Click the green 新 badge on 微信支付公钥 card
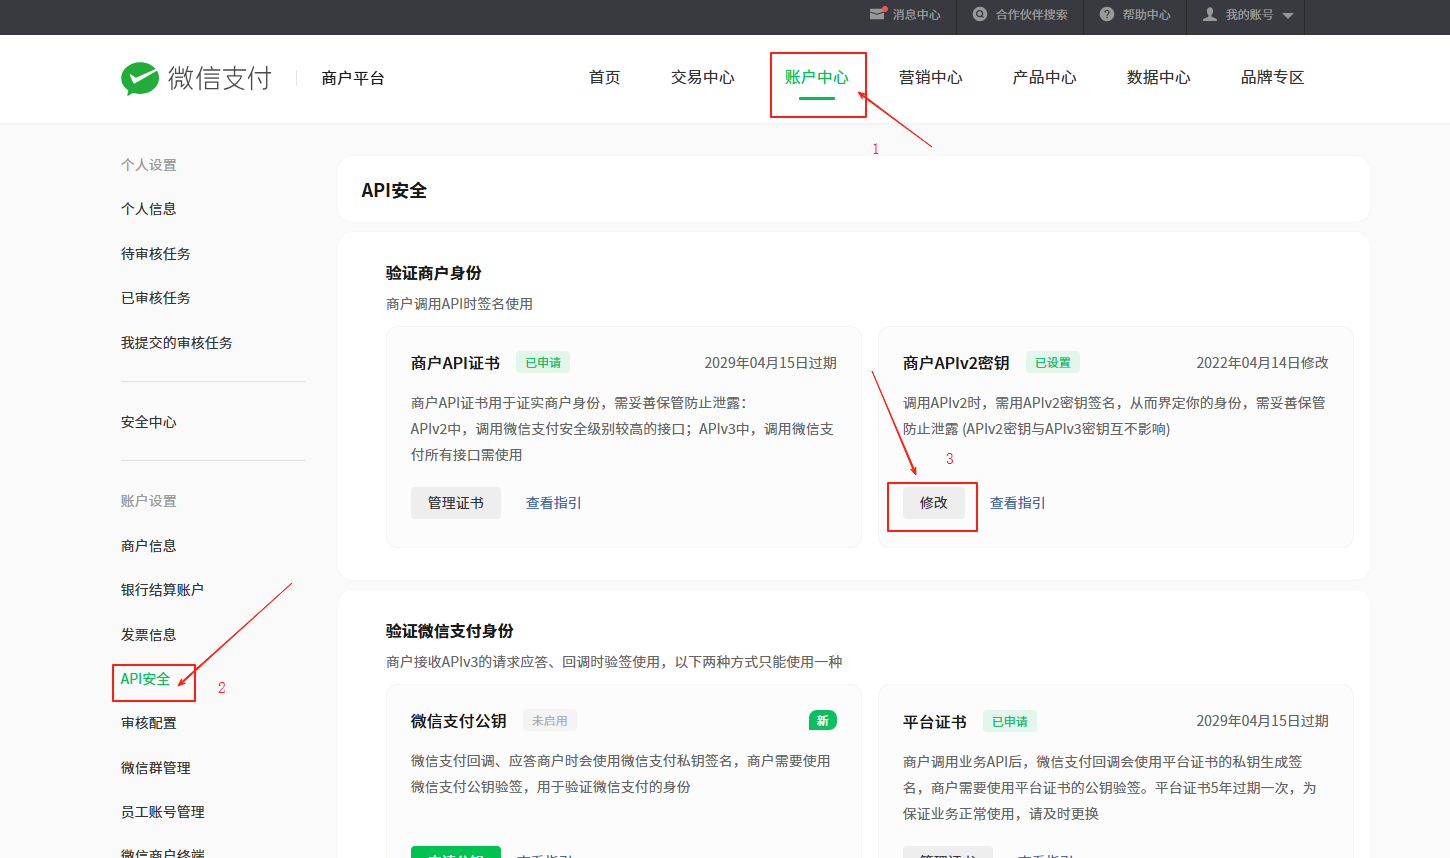This screenshot has width=1450, height=858. point(822,720)
